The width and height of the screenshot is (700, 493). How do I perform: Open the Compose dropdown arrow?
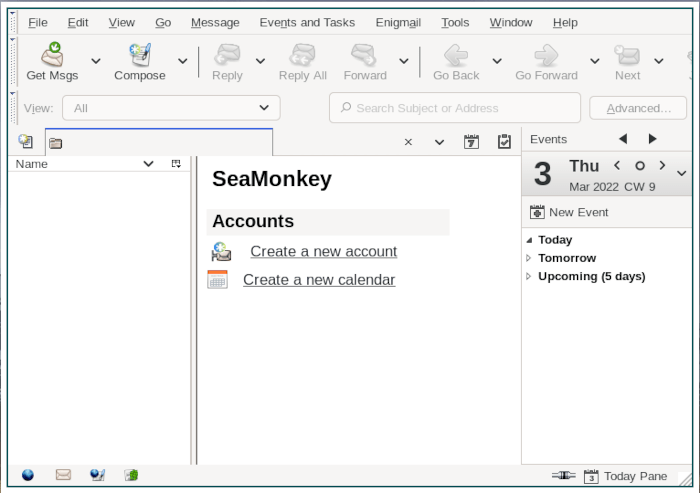click(183, 61)
